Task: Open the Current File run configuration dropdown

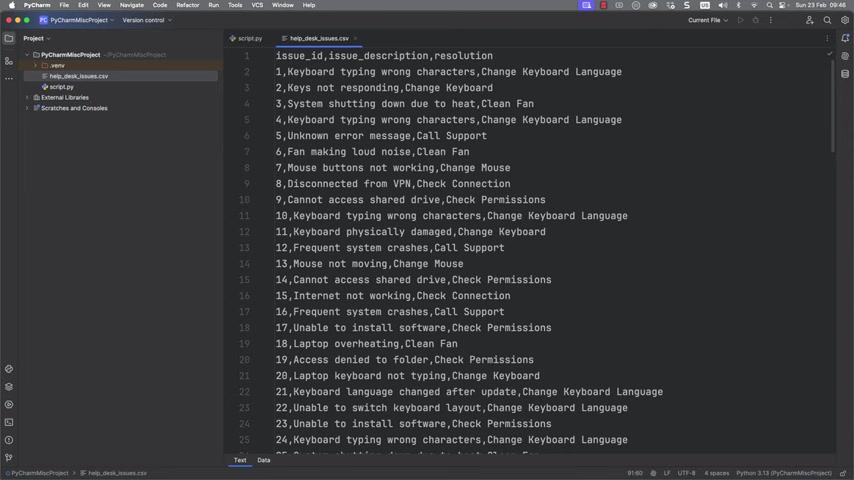Action: click(708, 20)
